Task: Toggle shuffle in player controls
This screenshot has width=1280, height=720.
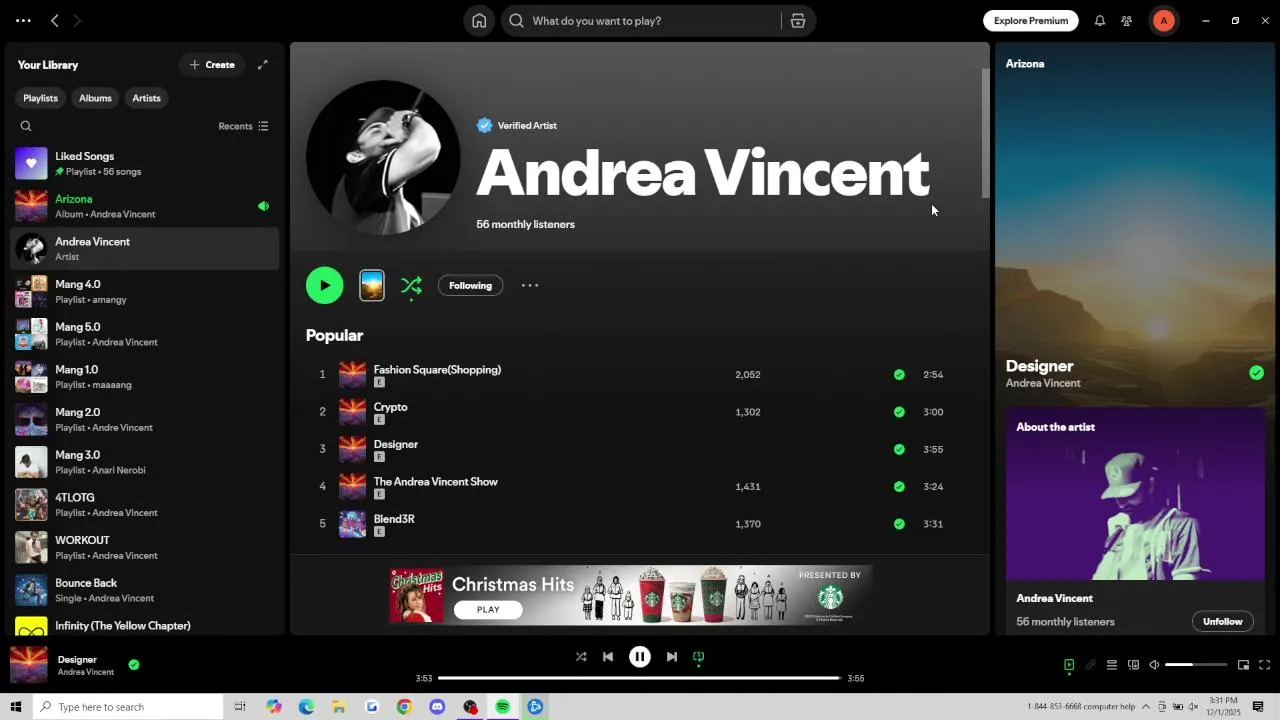Action: [581, 657]
